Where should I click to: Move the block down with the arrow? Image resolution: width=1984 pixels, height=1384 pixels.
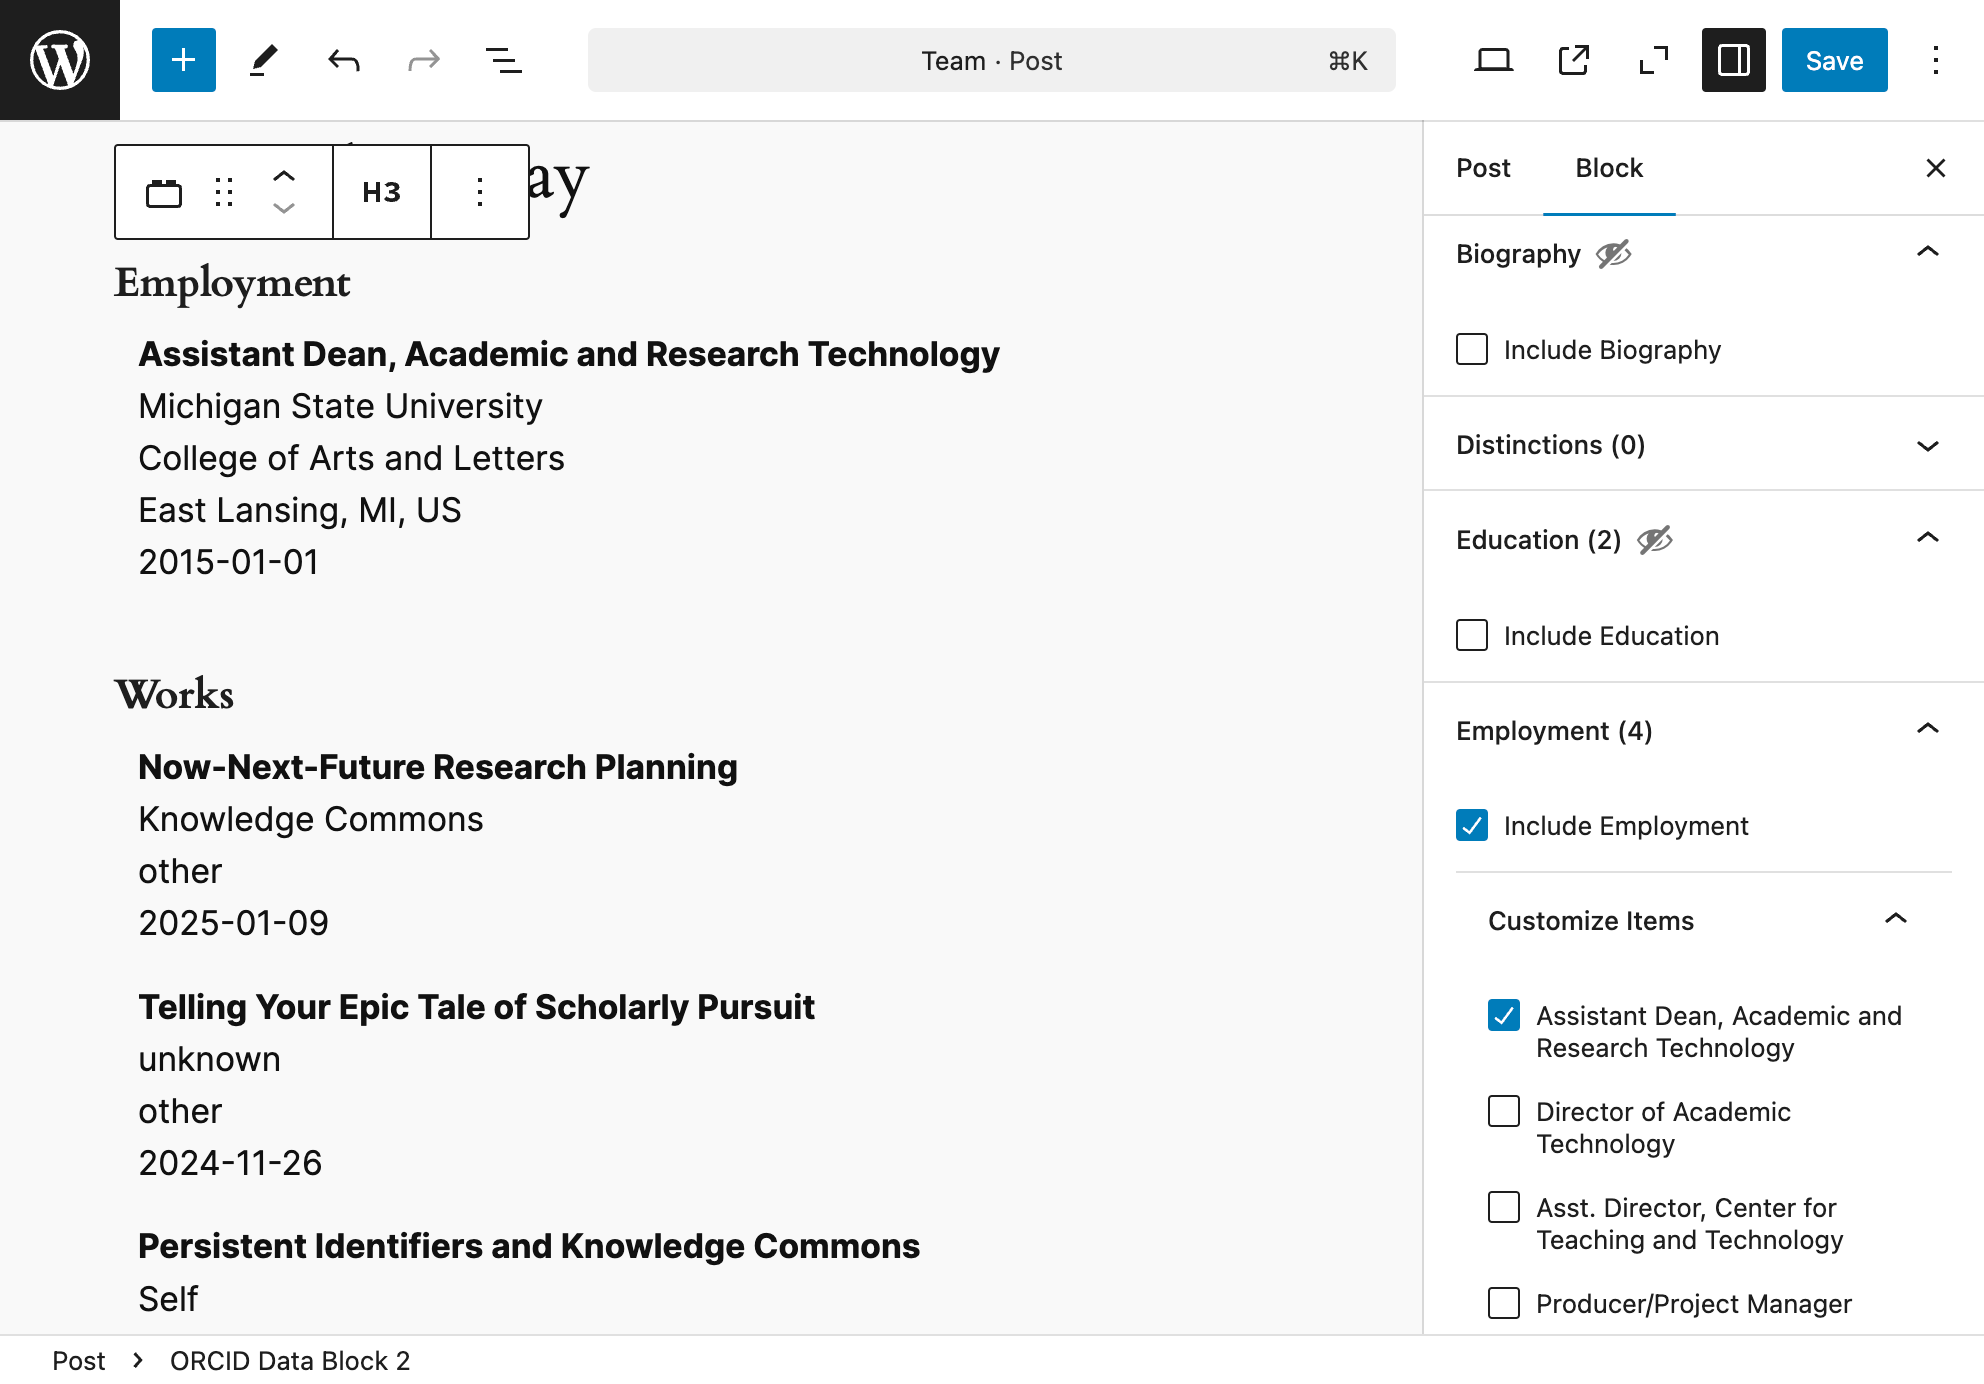tap(284, 208)
